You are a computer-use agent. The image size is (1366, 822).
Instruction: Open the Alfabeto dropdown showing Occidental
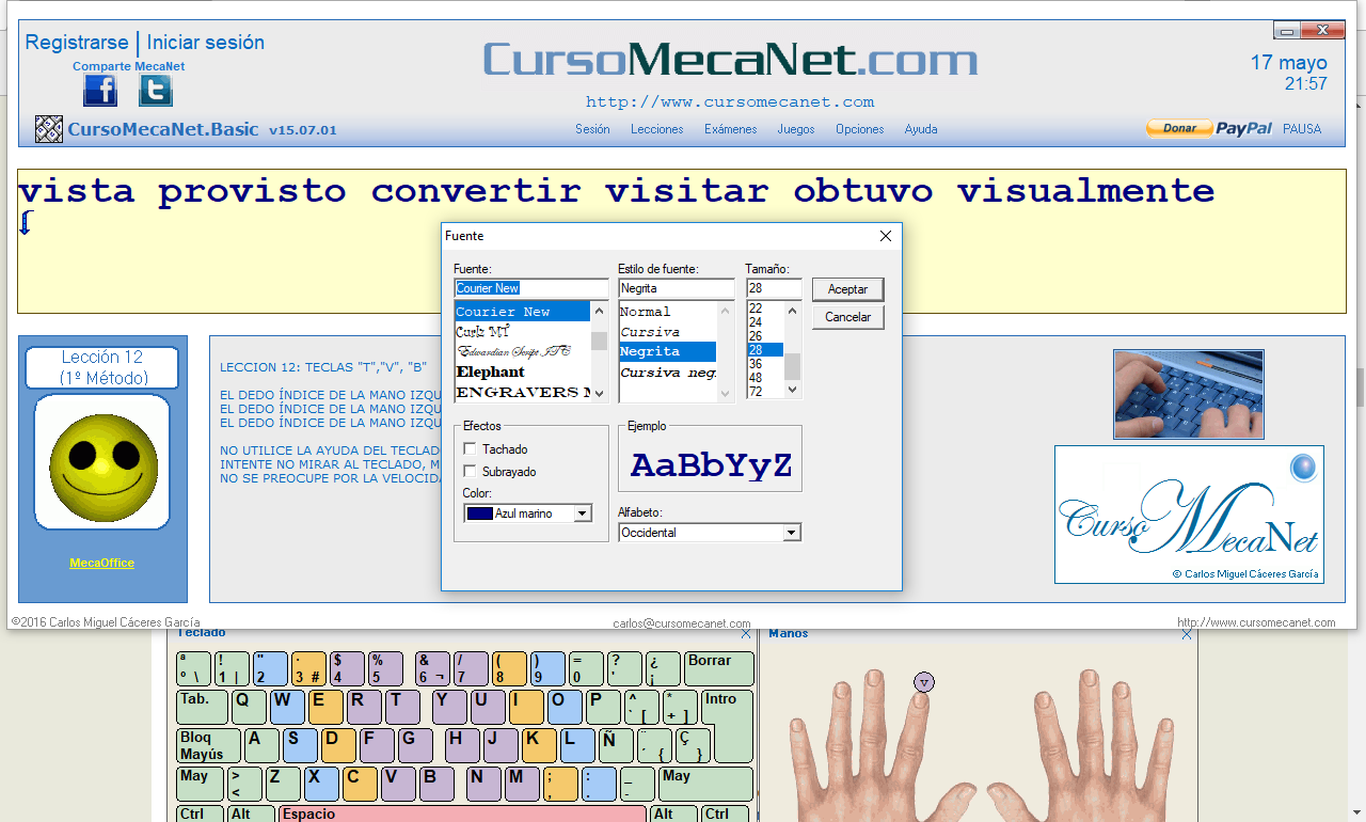click(710, 533)
